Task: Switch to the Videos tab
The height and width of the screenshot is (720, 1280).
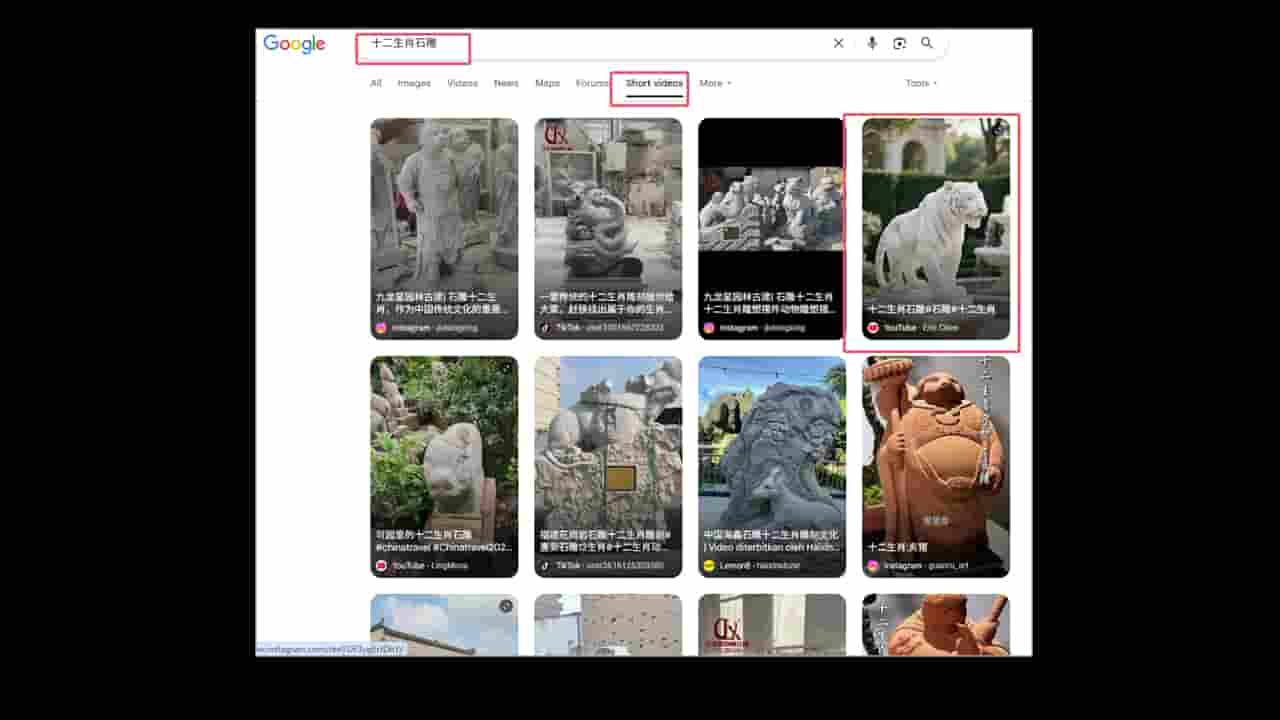Action: coord(462,83)
